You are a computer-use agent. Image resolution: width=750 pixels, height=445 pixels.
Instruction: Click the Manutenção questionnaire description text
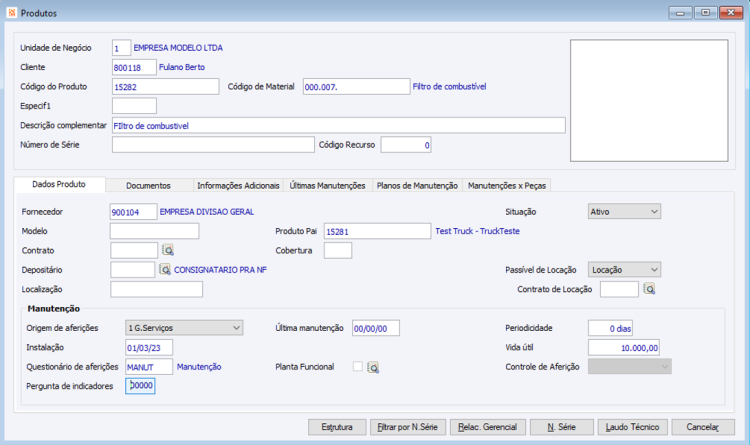pyautogui.click(x=199, y=367)
